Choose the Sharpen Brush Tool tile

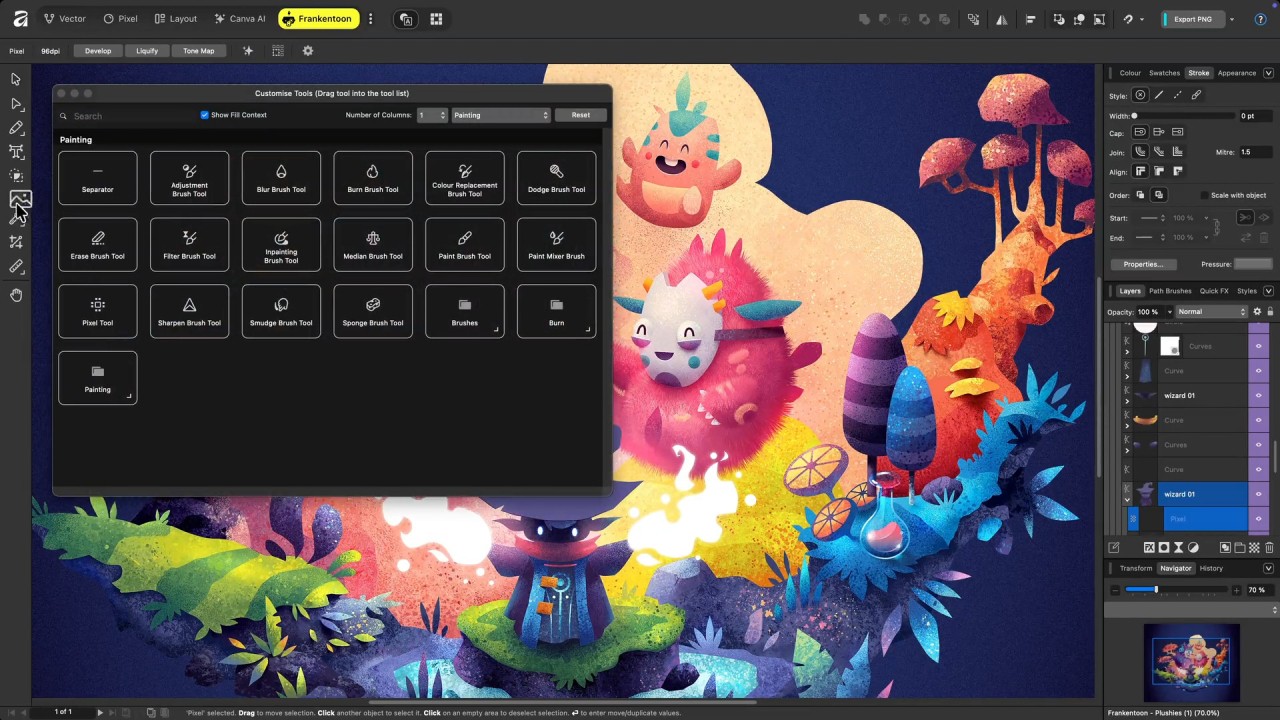(189, 311)
